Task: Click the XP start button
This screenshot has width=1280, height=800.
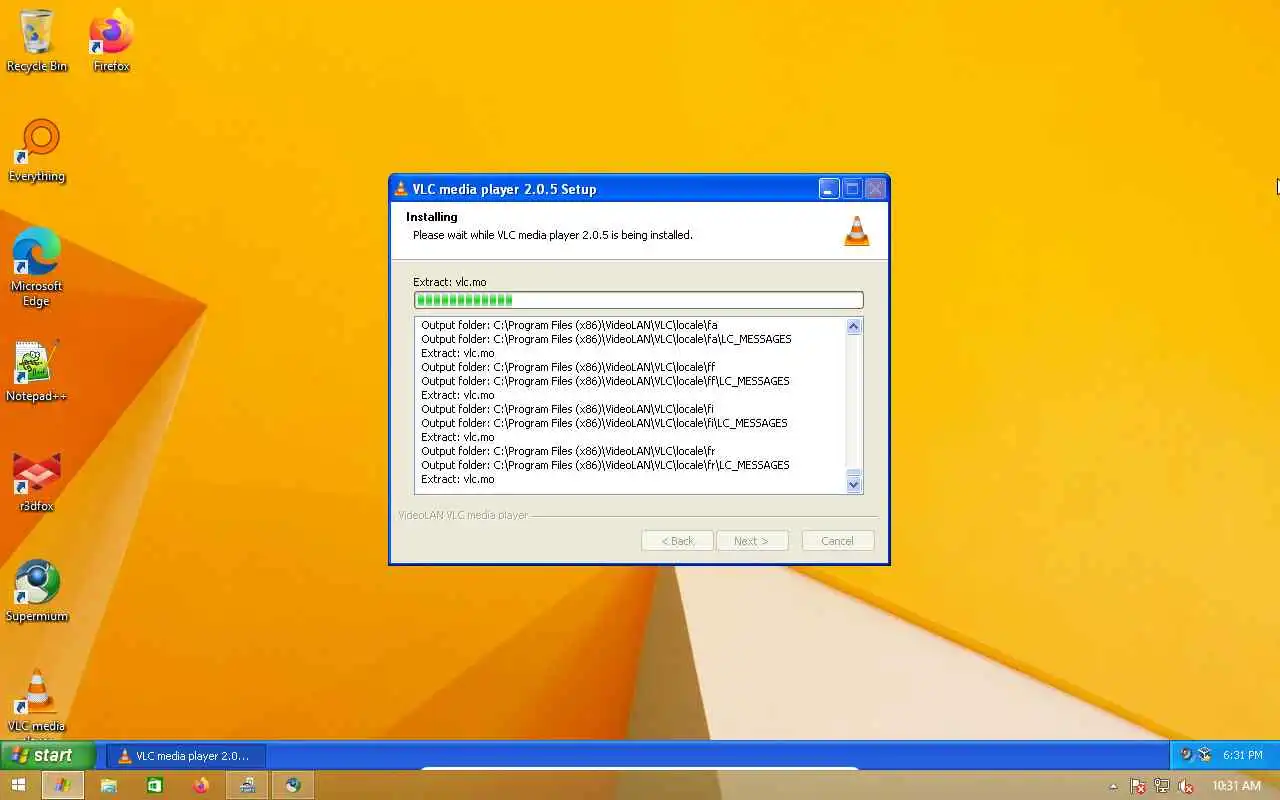Action: 47,755
